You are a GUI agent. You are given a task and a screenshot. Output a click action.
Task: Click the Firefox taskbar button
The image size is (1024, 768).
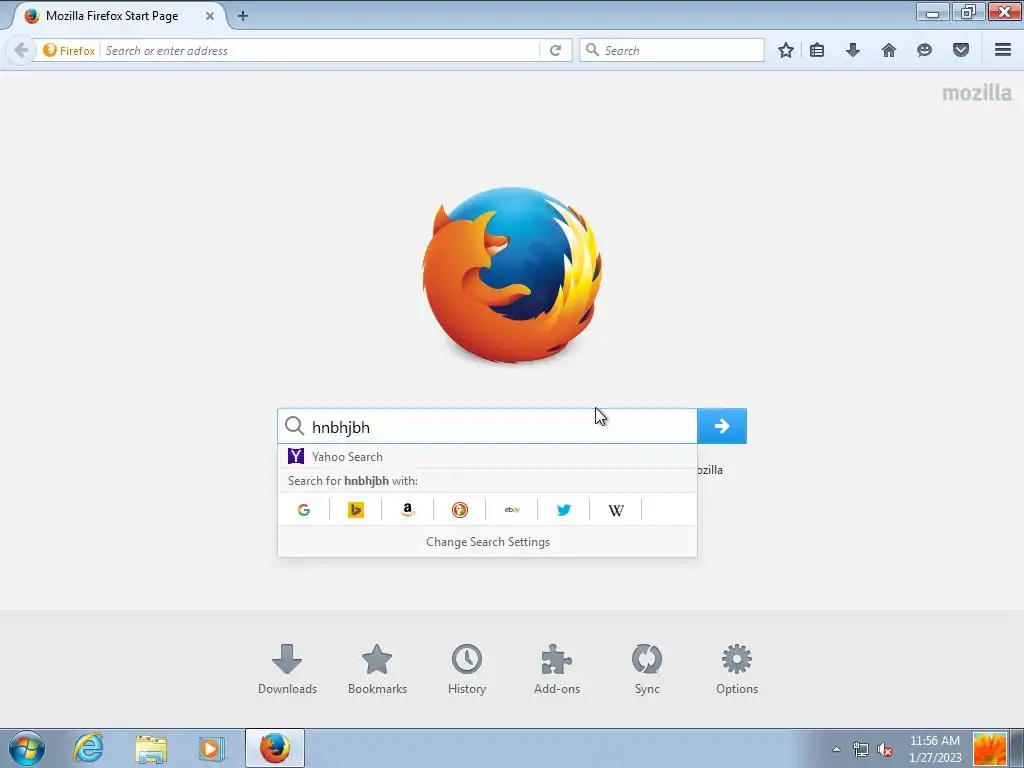click(x=275, y=748)
